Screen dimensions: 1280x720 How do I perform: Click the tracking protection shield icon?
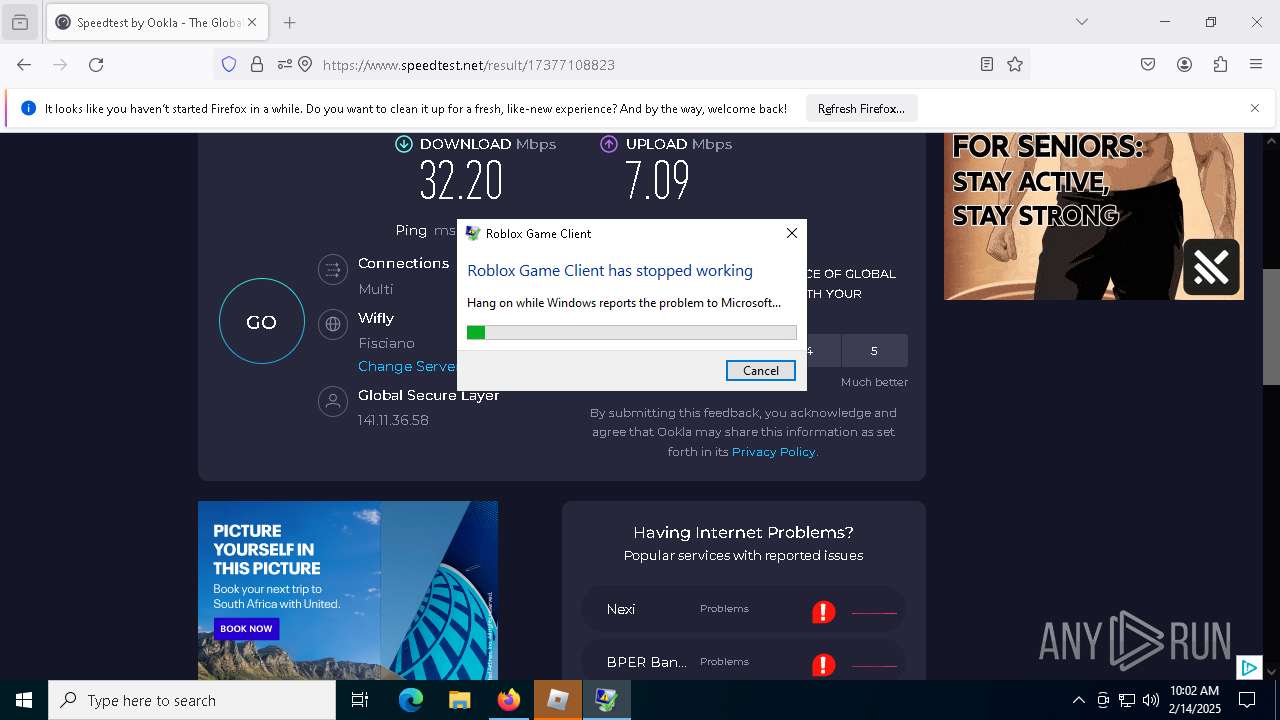(229, 65)
